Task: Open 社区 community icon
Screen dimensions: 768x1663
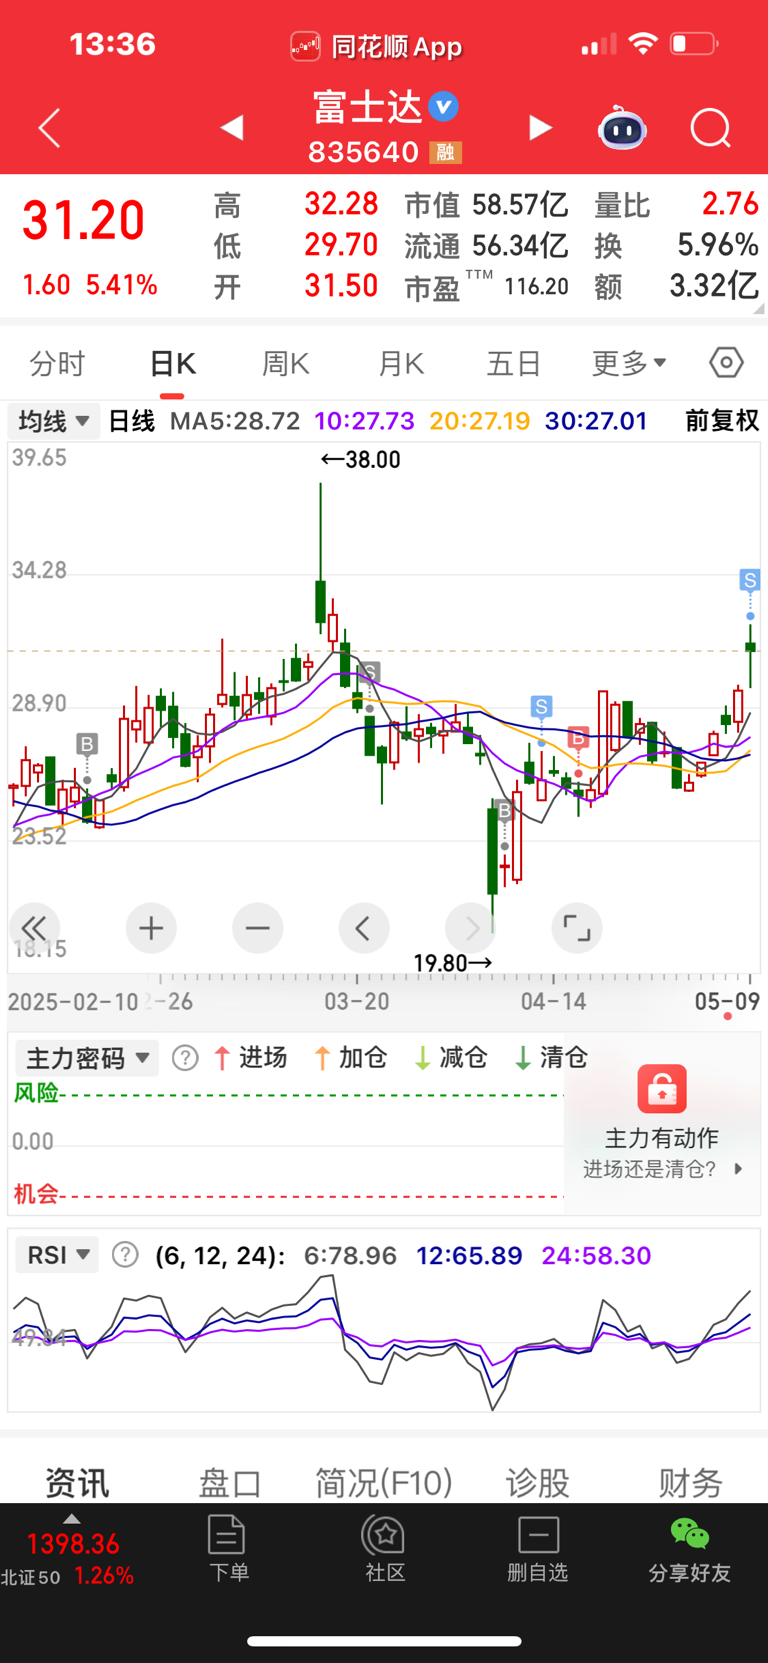Action: pos(385,1549)
